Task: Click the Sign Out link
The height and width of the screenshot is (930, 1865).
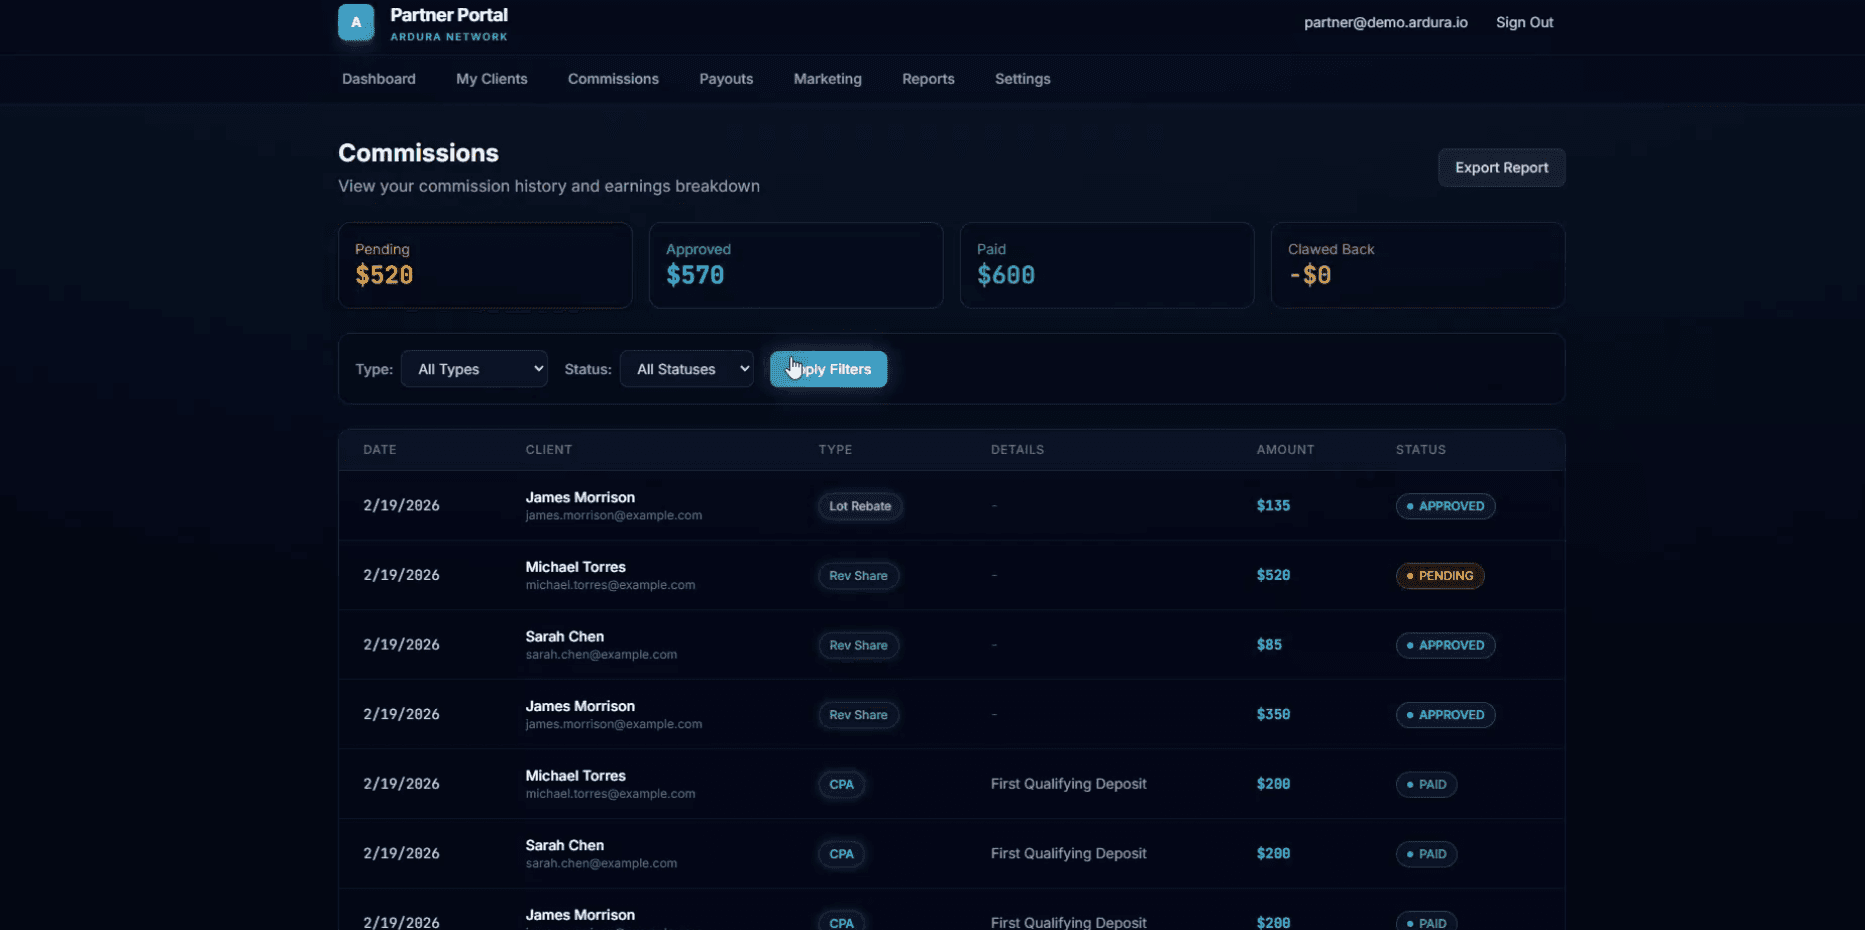Action: click(1524, 22)
